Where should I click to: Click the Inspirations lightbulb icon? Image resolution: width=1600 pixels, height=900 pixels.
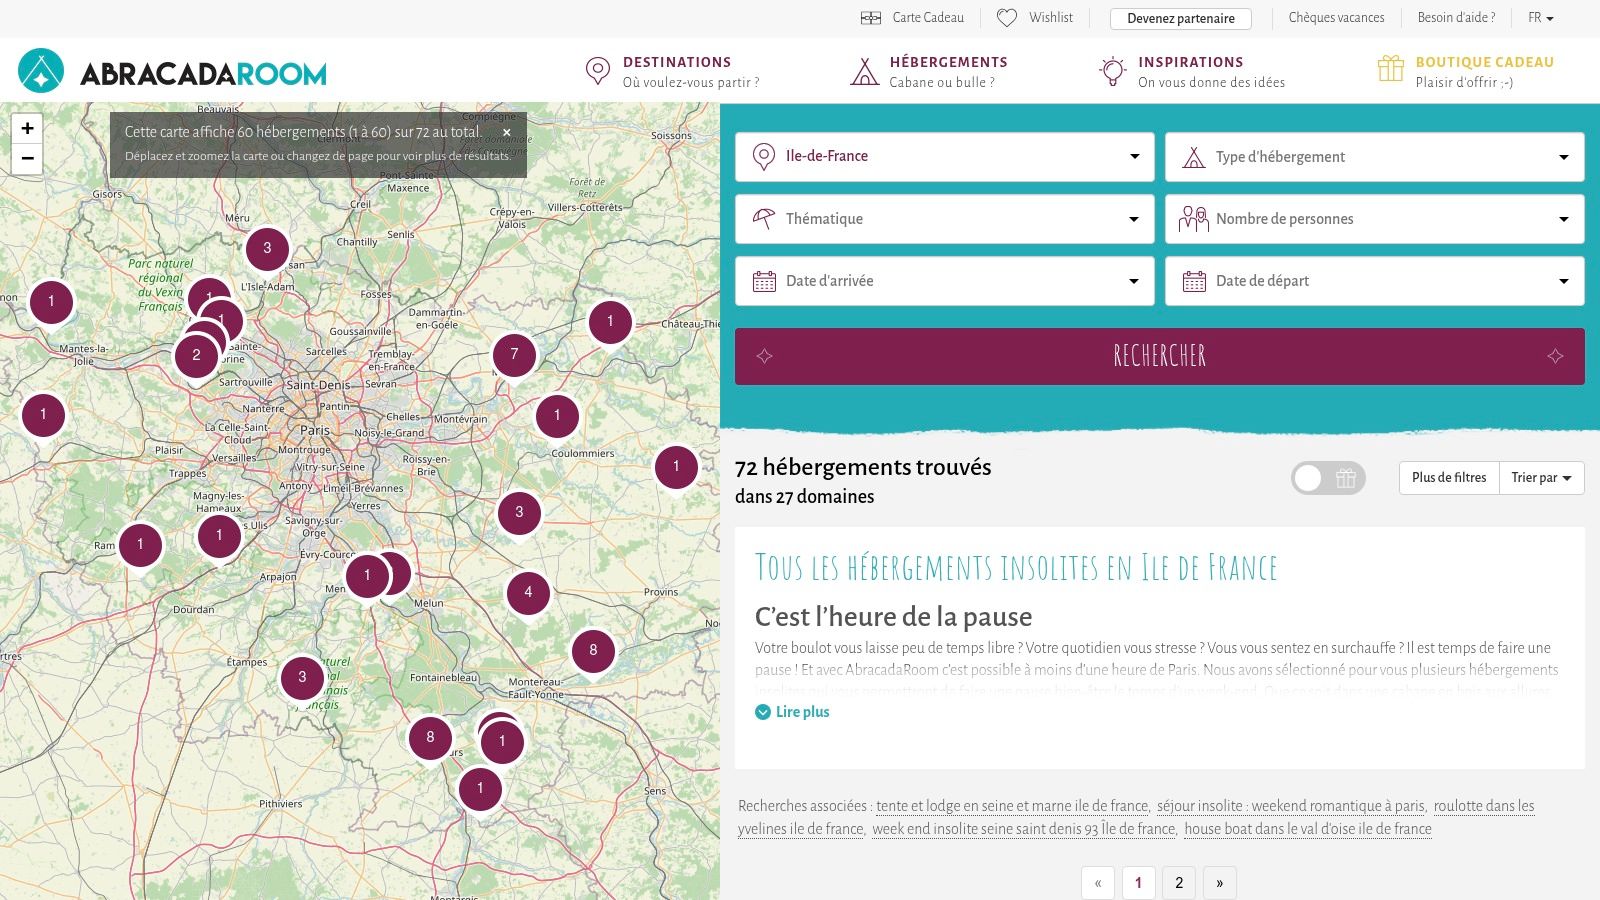coord(1112,71)
